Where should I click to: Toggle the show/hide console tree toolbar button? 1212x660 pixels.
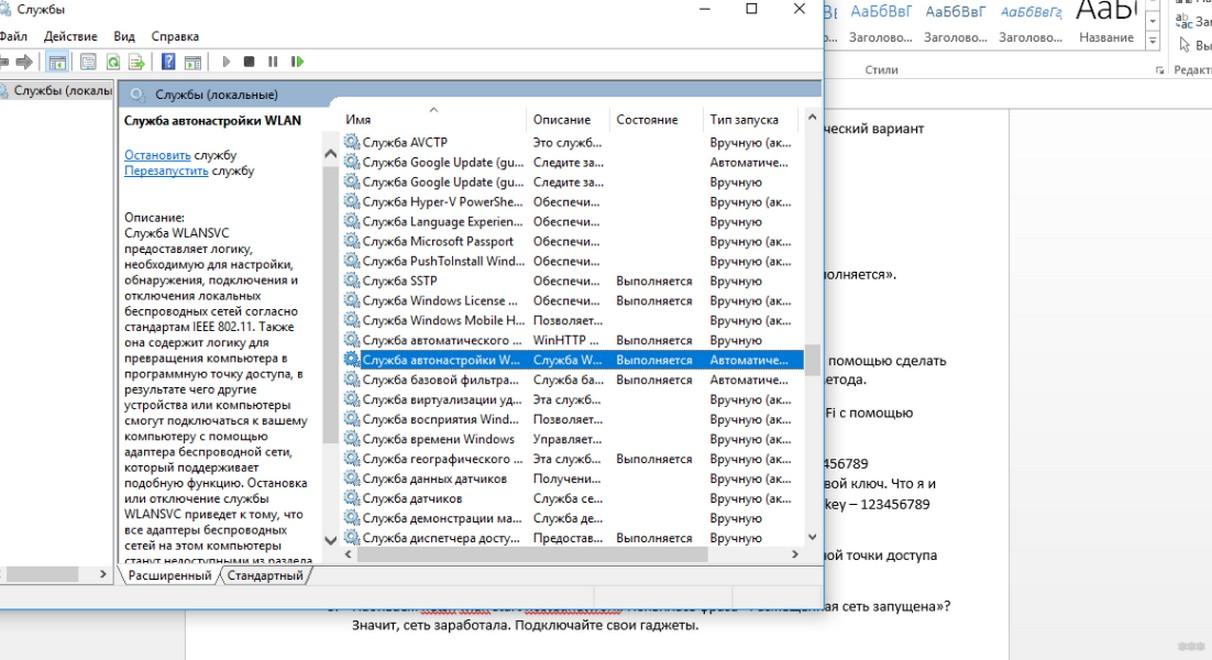[x=58, y=62]
